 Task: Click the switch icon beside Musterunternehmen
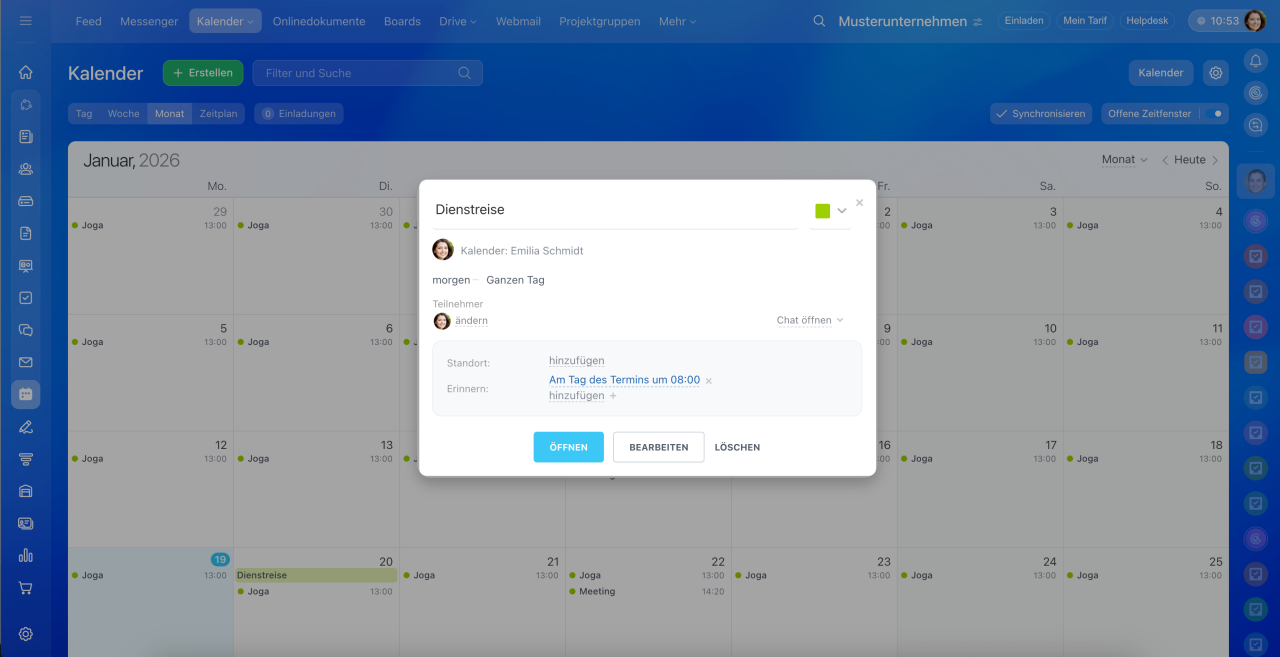(x=977, y=22)
